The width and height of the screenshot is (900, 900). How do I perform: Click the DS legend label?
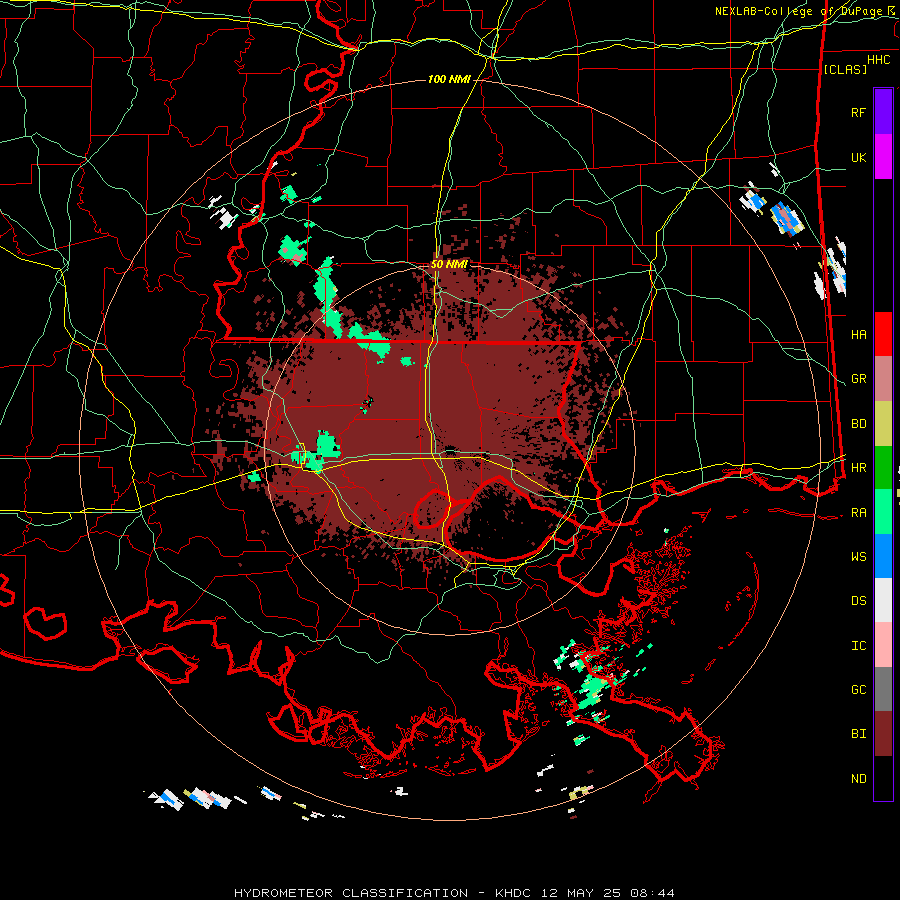click(x=859, y=600)
